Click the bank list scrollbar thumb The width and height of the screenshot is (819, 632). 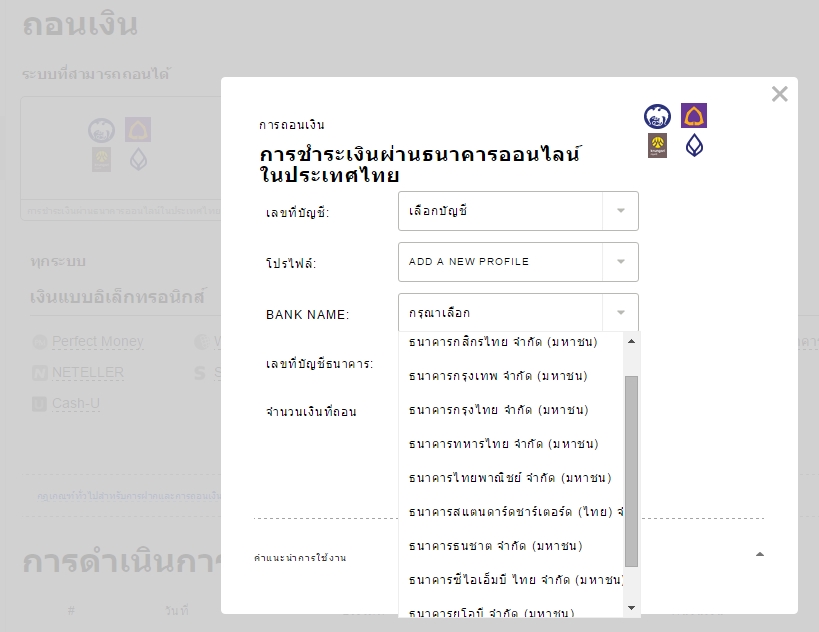pos(631,471)
